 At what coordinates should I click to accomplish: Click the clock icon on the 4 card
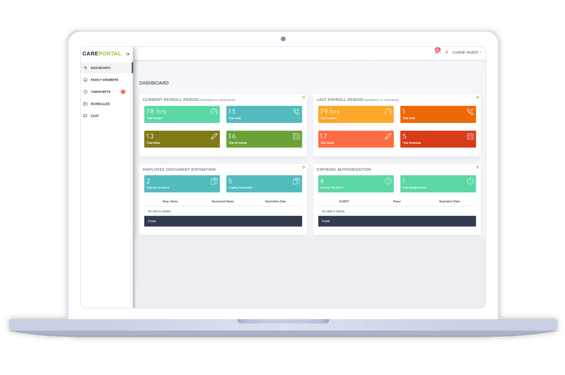click(x=388, y=181)
